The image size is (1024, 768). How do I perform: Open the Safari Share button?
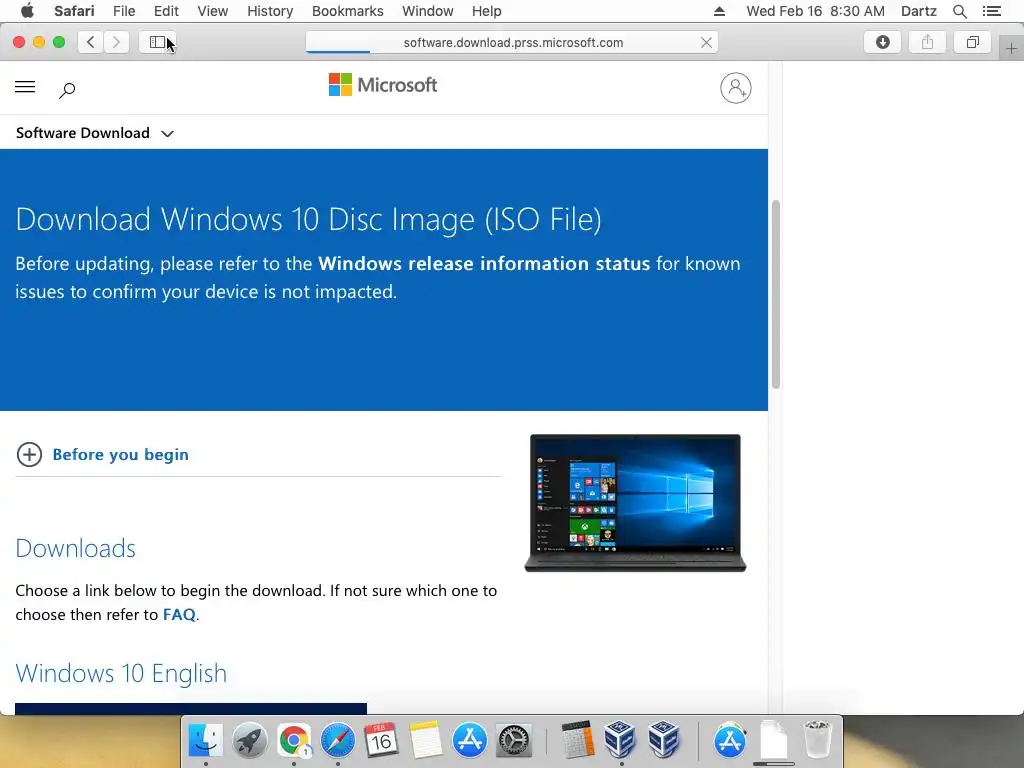(927, 42)
